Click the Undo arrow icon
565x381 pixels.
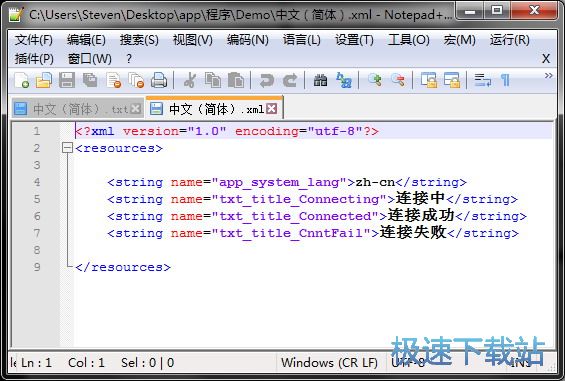pos(267,80)
